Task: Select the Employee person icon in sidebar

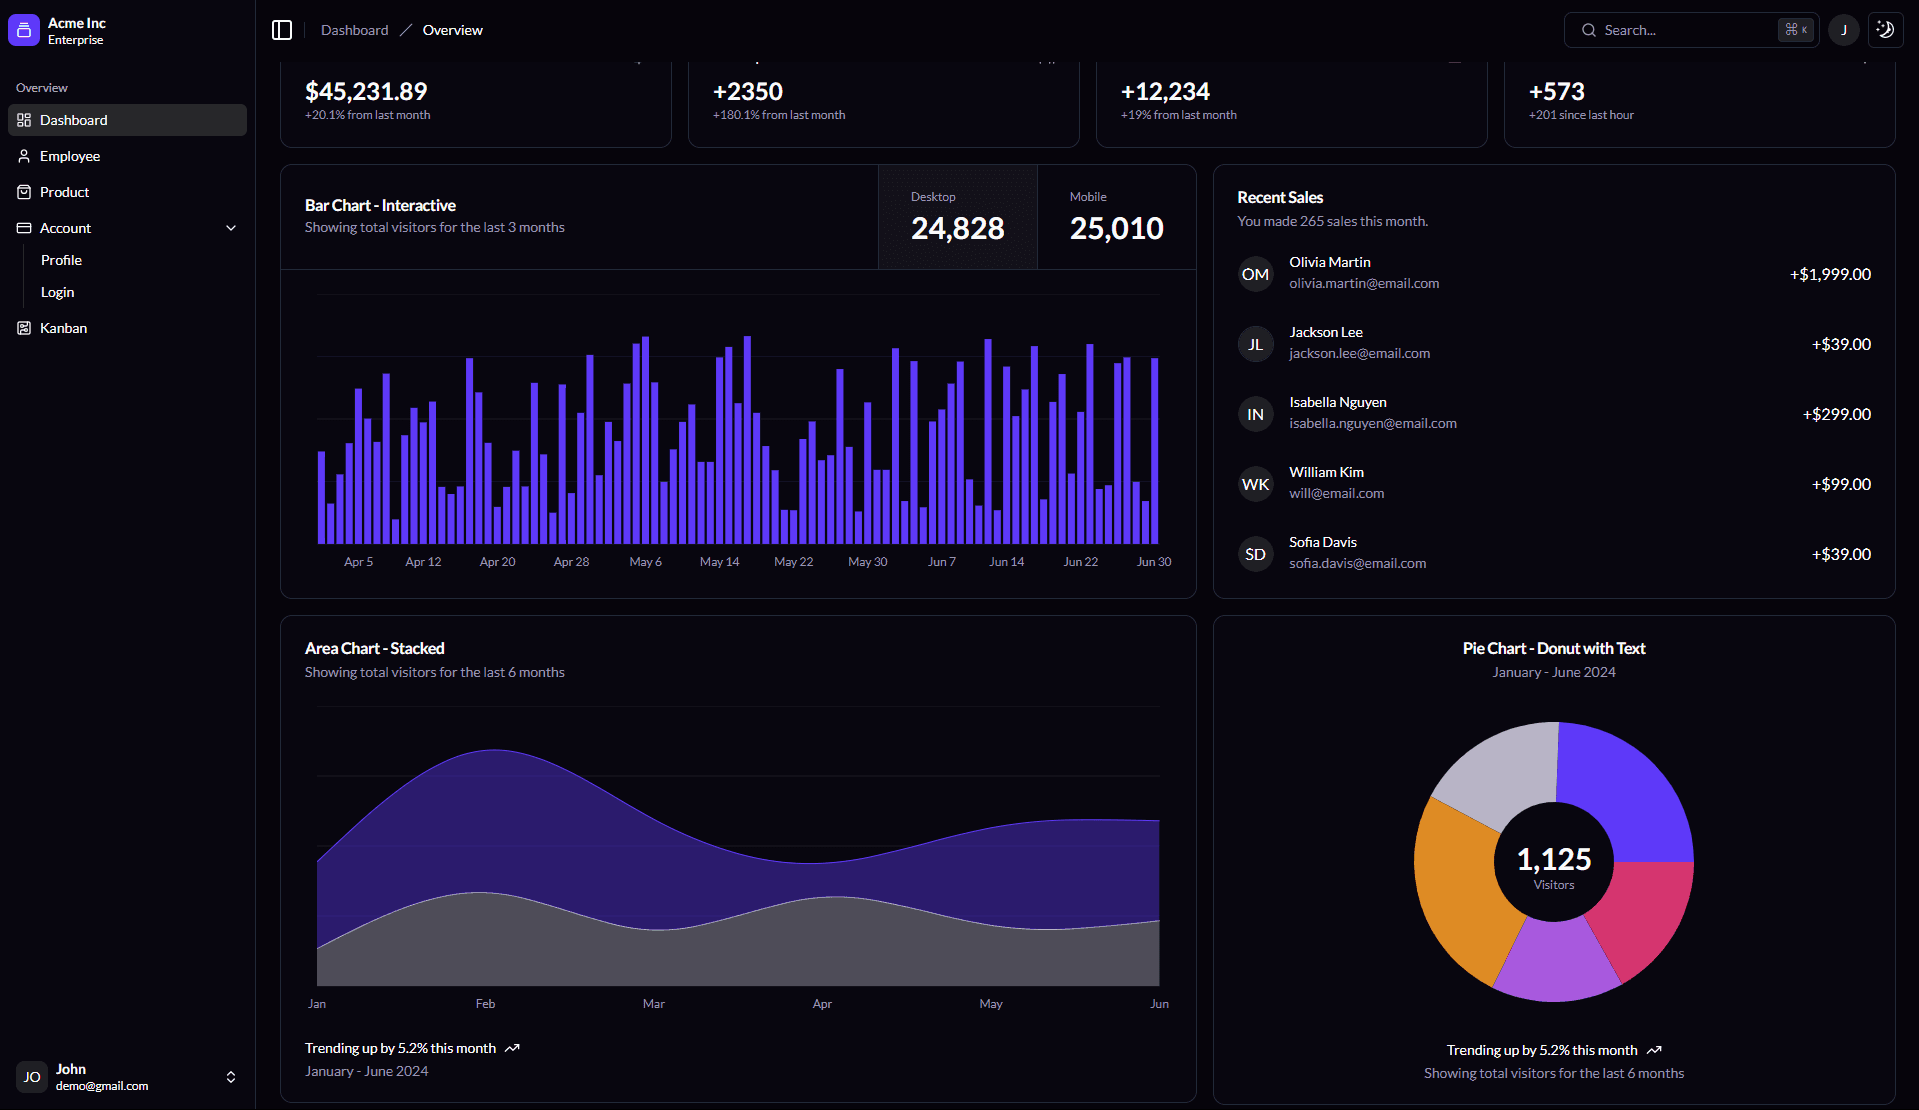Action: pyautogui.click(x=24, y=156)
